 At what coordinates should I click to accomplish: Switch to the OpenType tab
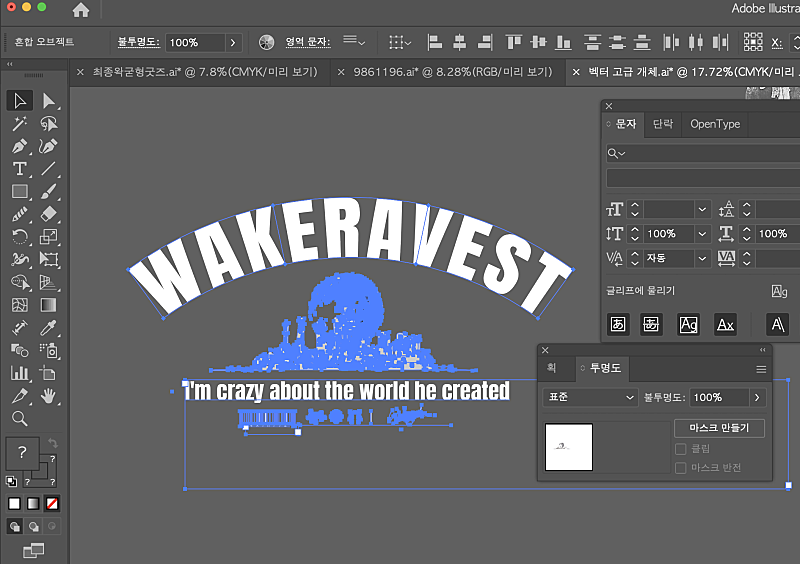click(x=715, y=124)
